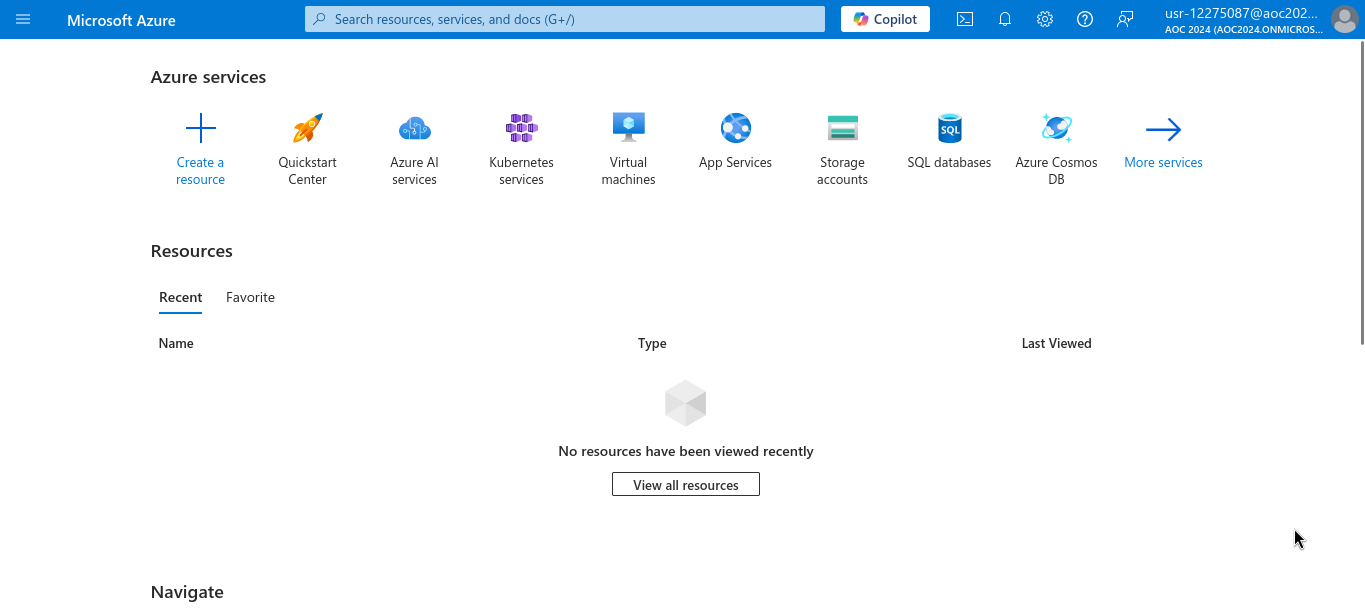Screen dimensions: 1365x616
Task: Open the Help question mark menu
Action: [x=1085, y=19]
